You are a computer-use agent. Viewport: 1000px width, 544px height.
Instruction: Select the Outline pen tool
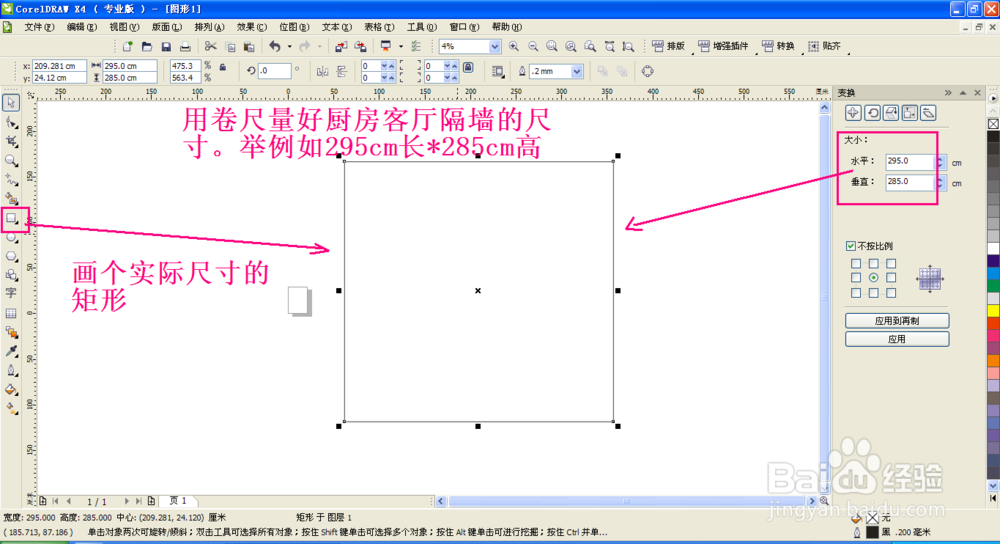click(11, 371)
